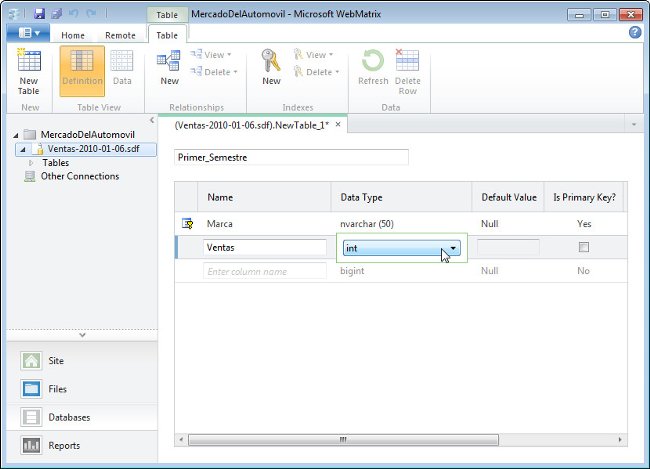Click the Undo arrow in quick access toolbar
650x469 pixels.
click(74, 13)
